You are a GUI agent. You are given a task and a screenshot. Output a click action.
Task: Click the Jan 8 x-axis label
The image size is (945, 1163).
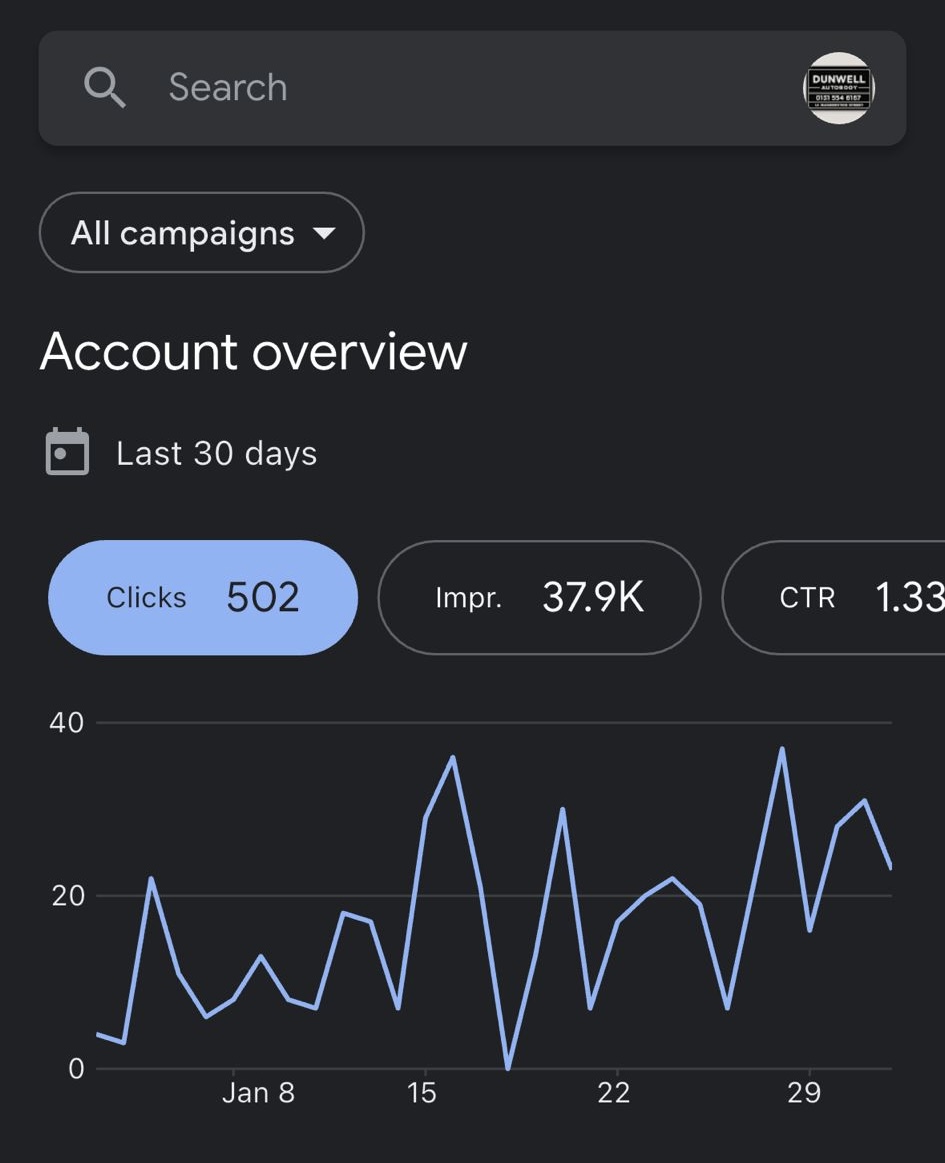[x=258, y=1093]
